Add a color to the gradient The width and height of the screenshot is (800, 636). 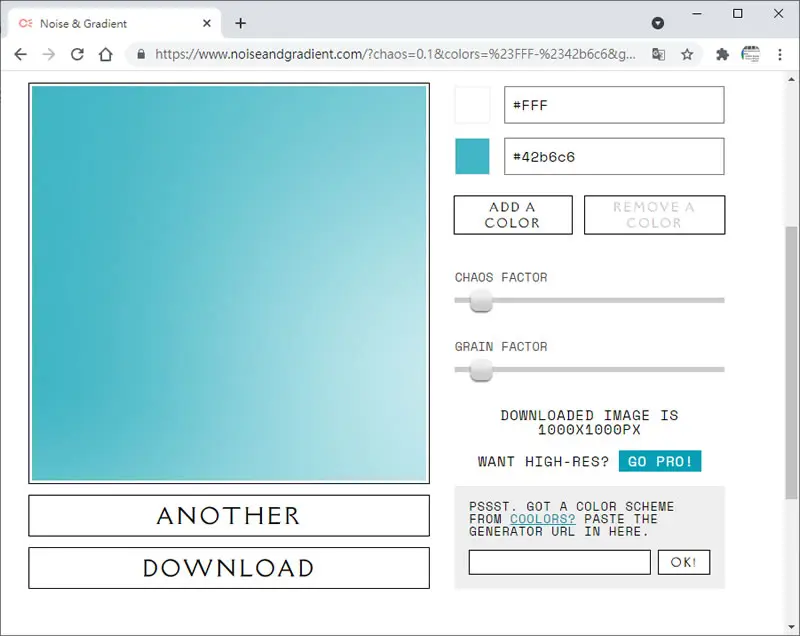coord(513,215)
